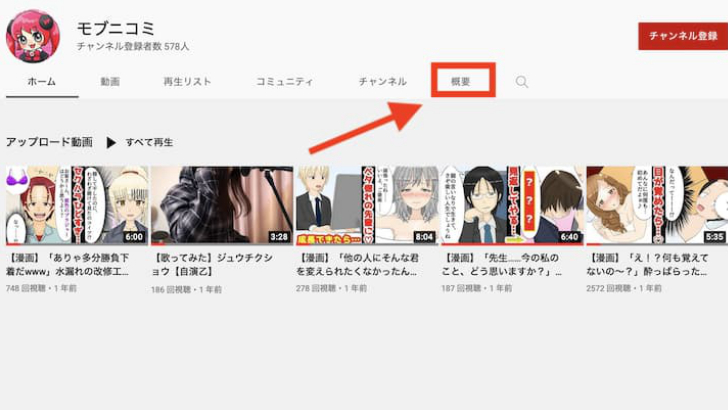
Task: Click title 「え!?何も覚えてないの〜?」
Action: pyautogui.click(x=647, y=265)
